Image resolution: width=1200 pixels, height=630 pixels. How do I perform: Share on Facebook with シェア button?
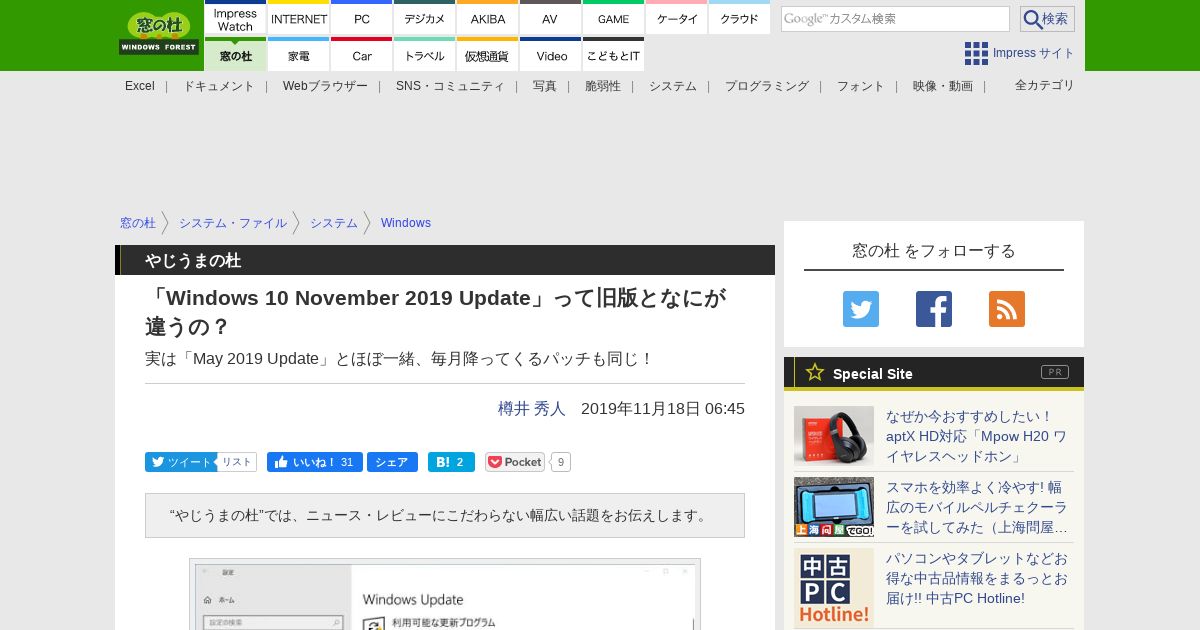pyautogui.click(x=392, y=462)
